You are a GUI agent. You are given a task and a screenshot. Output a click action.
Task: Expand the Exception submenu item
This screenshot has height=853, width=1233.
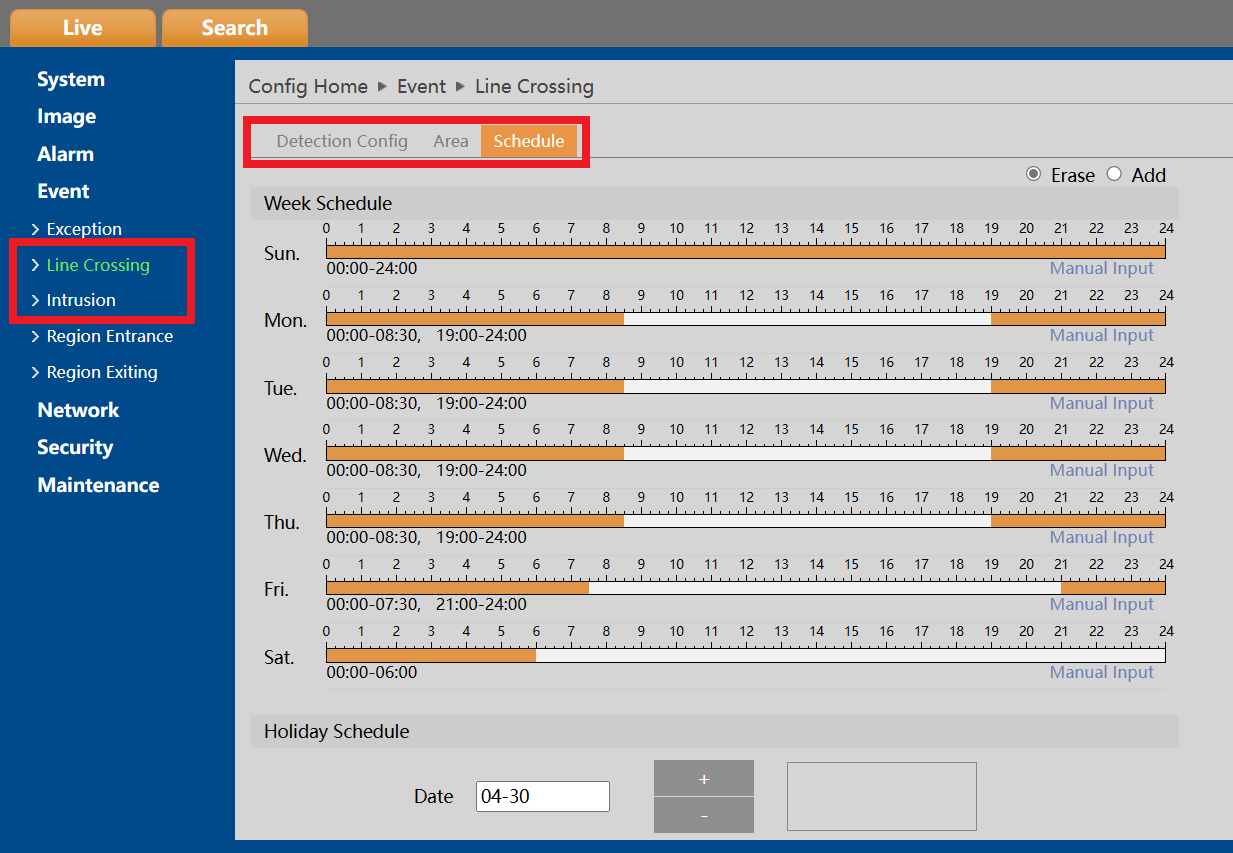(x=84, y=228)
